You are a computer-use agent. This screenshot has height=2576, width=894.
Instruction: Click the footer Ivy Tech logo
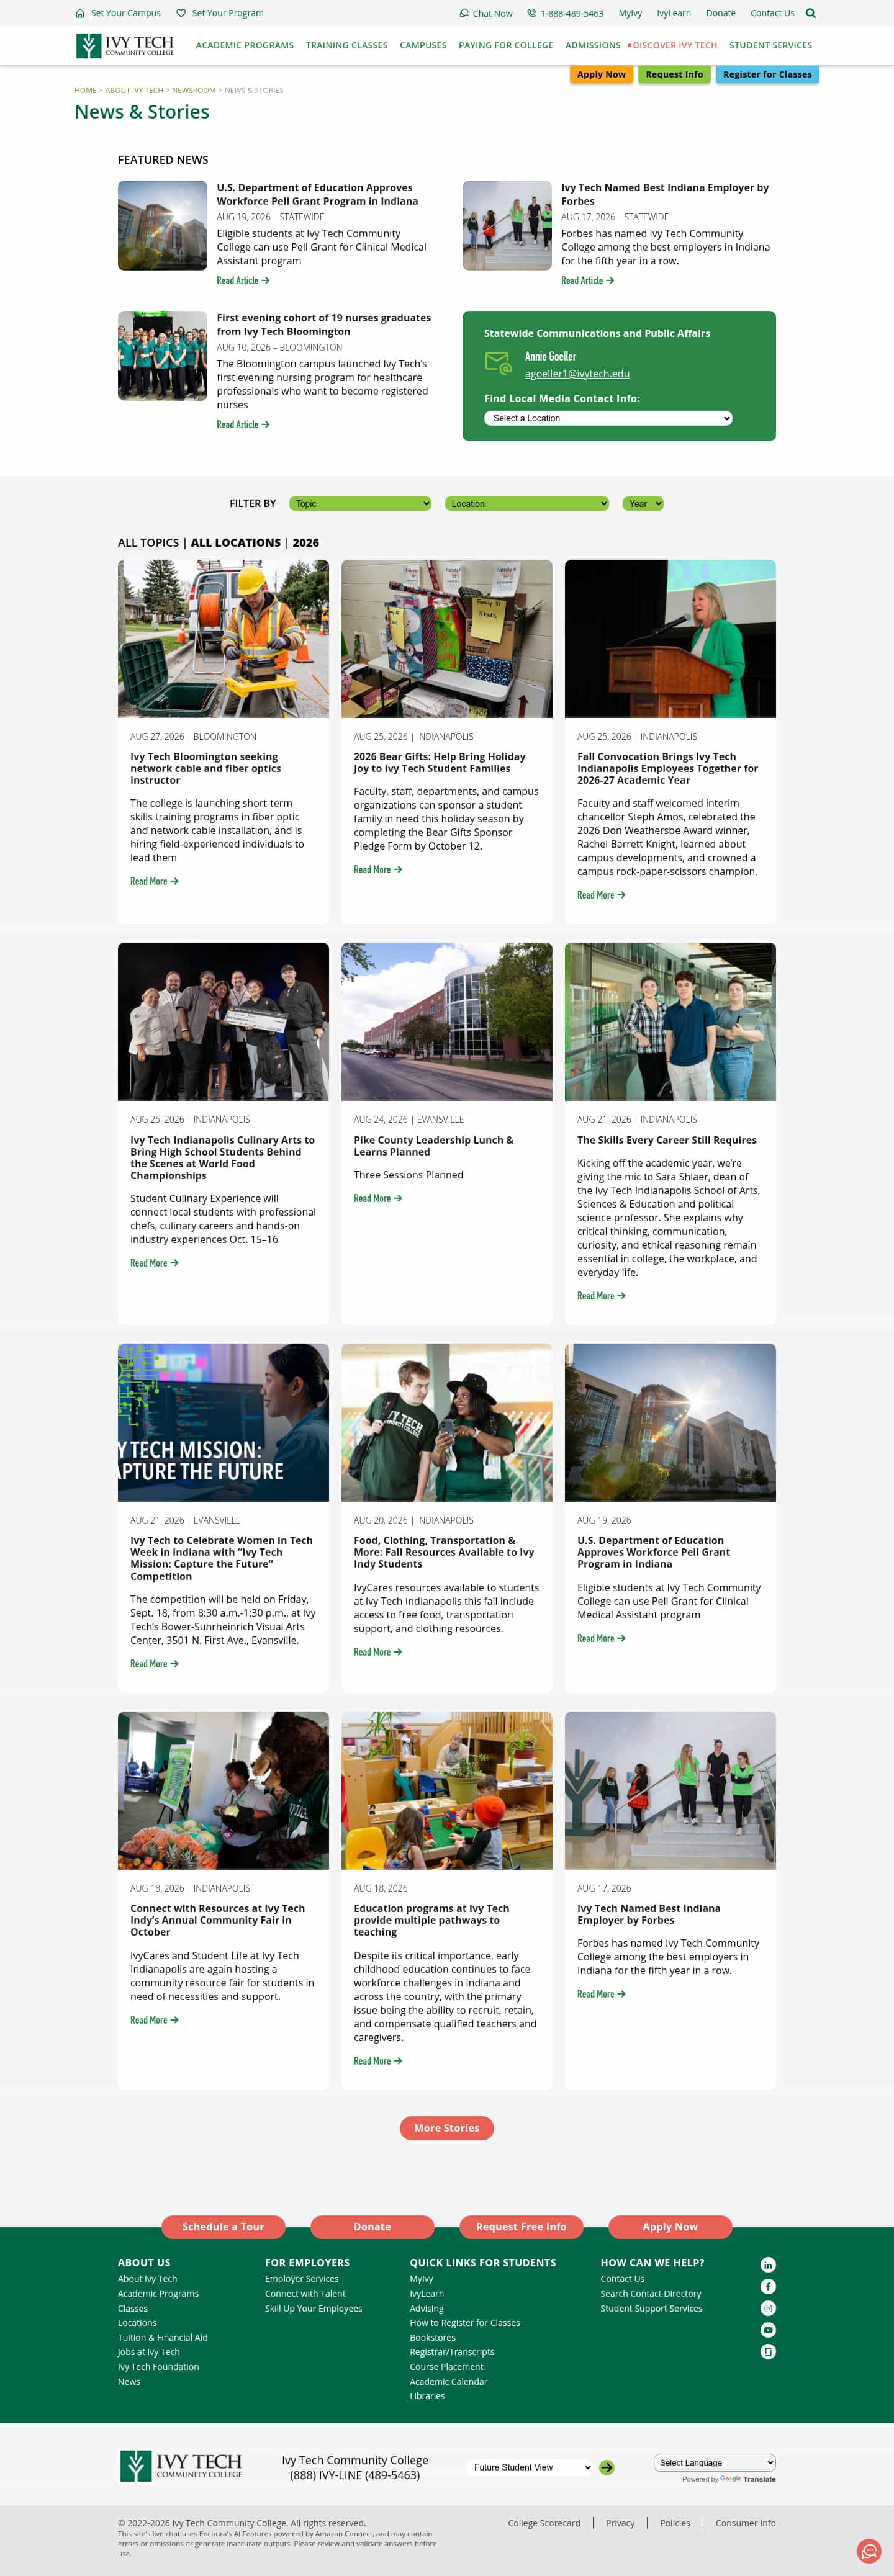coord(181,2465)
